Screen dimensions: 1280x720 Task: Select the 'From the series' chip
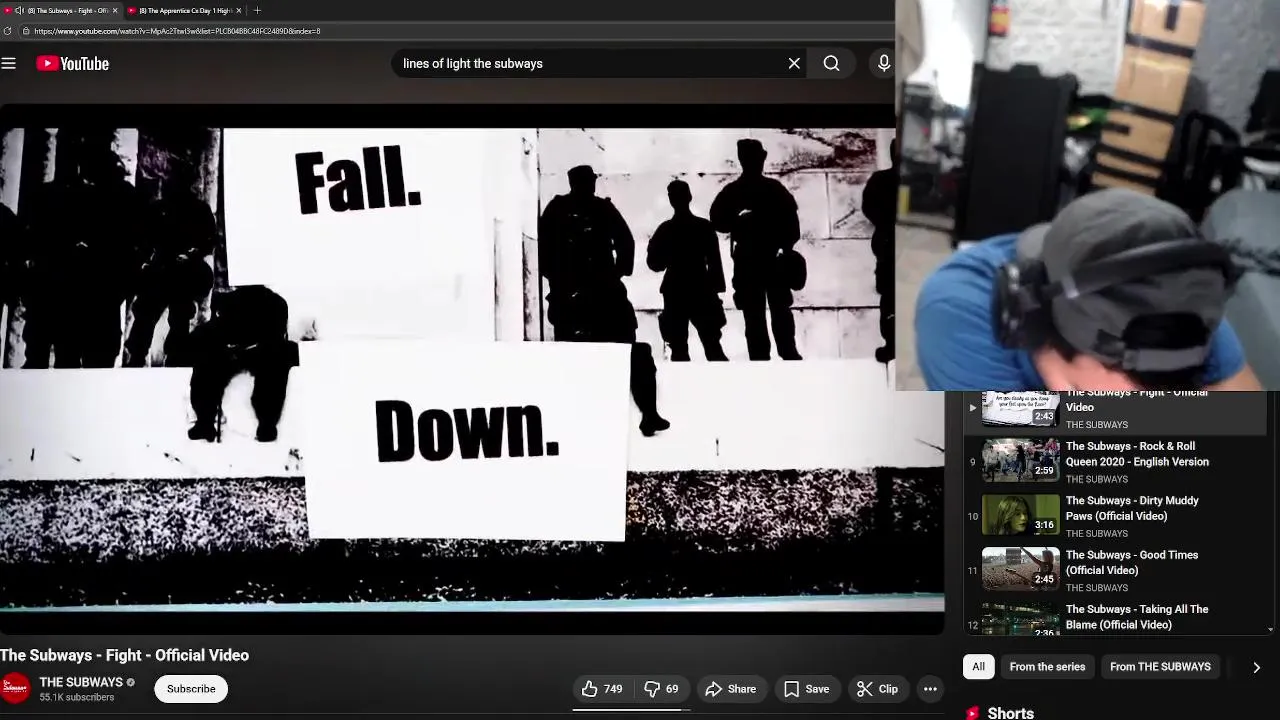pos(1047,667)
